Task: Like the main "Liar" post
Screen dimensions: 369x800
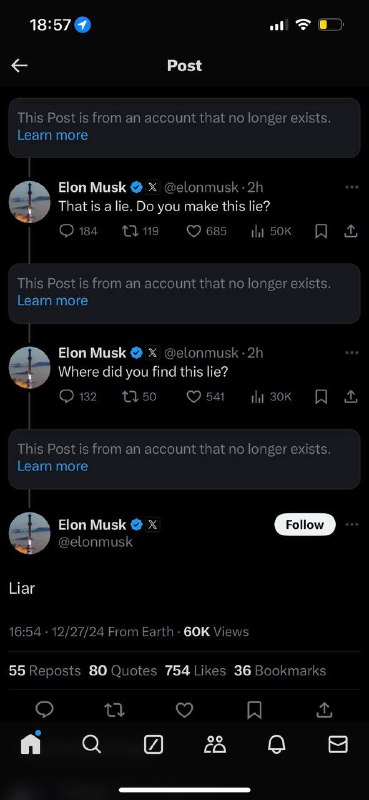Action: tap(184, 710)
